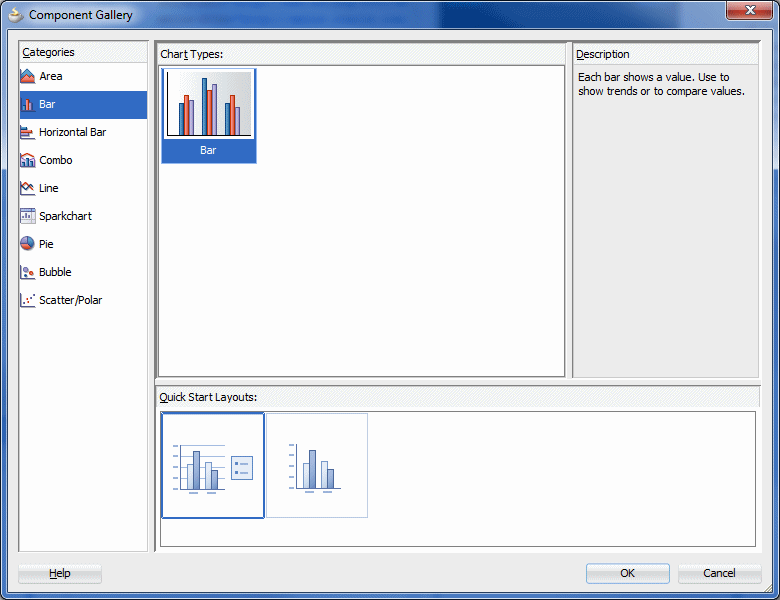
Task: Click the 'Area' category label
Action: (51, 76)
